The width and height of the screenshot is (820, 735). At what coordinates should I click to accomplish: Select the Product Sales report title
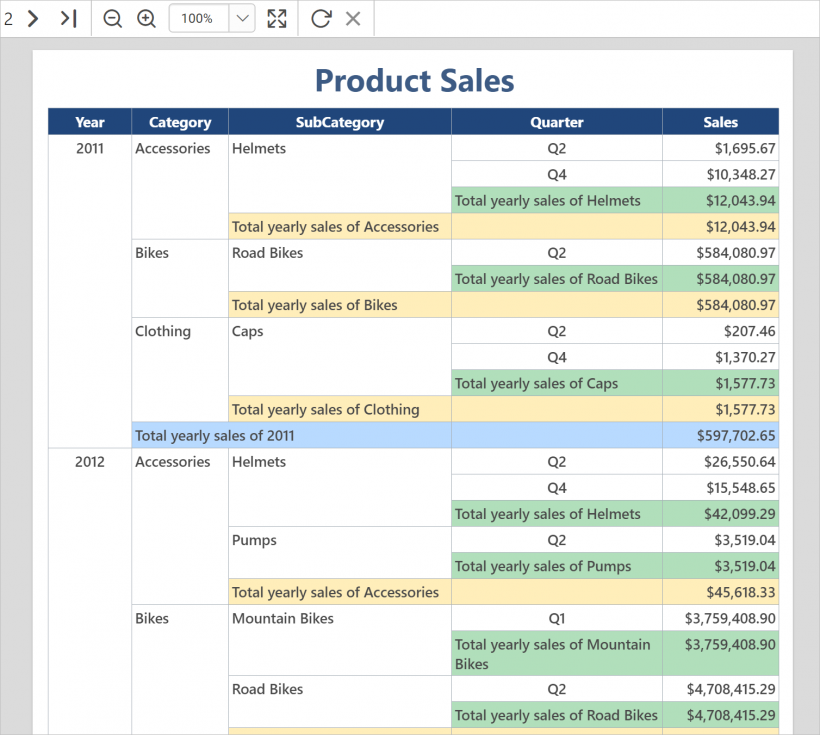click(414, 80)
